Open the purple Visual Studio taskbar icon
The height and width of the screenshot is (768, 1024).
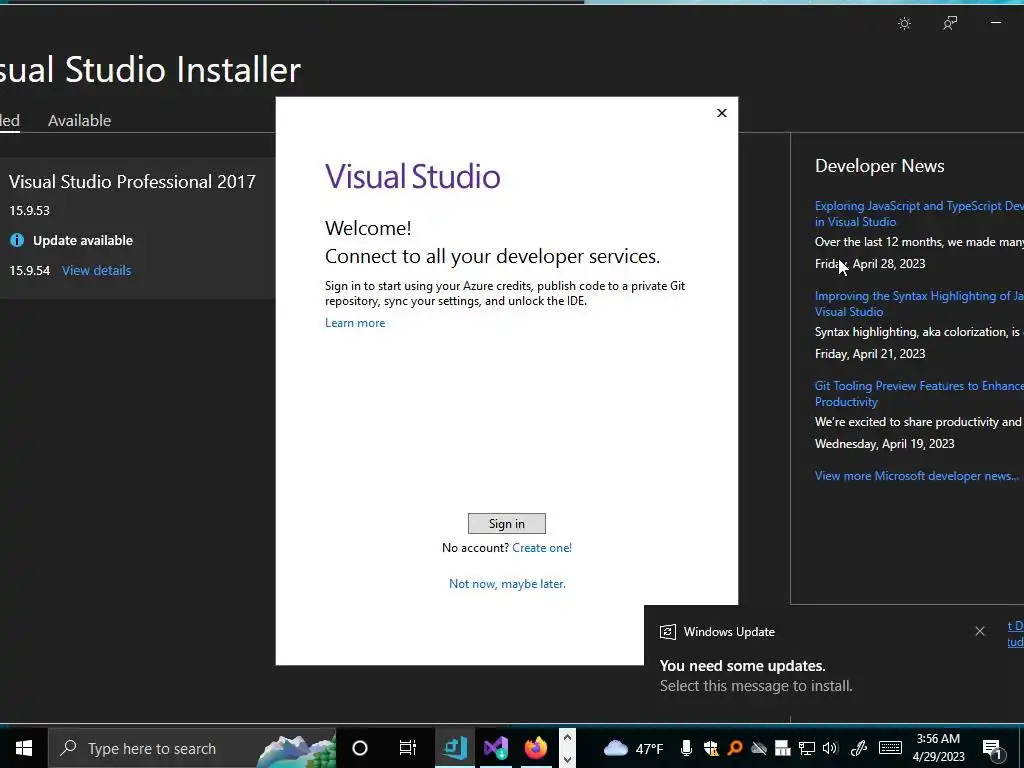click(496, 748)
